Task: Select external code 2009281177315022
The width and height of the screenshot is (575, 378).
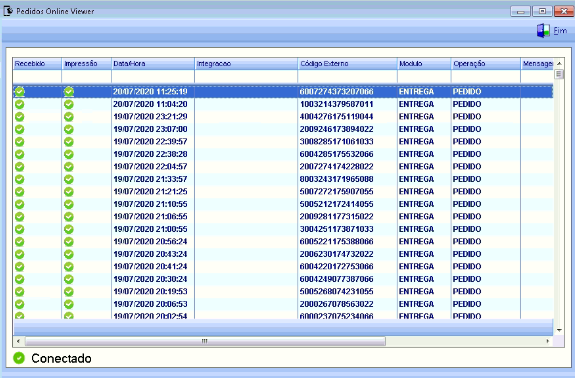Action: pyautogui.click(x=336, y=216)
